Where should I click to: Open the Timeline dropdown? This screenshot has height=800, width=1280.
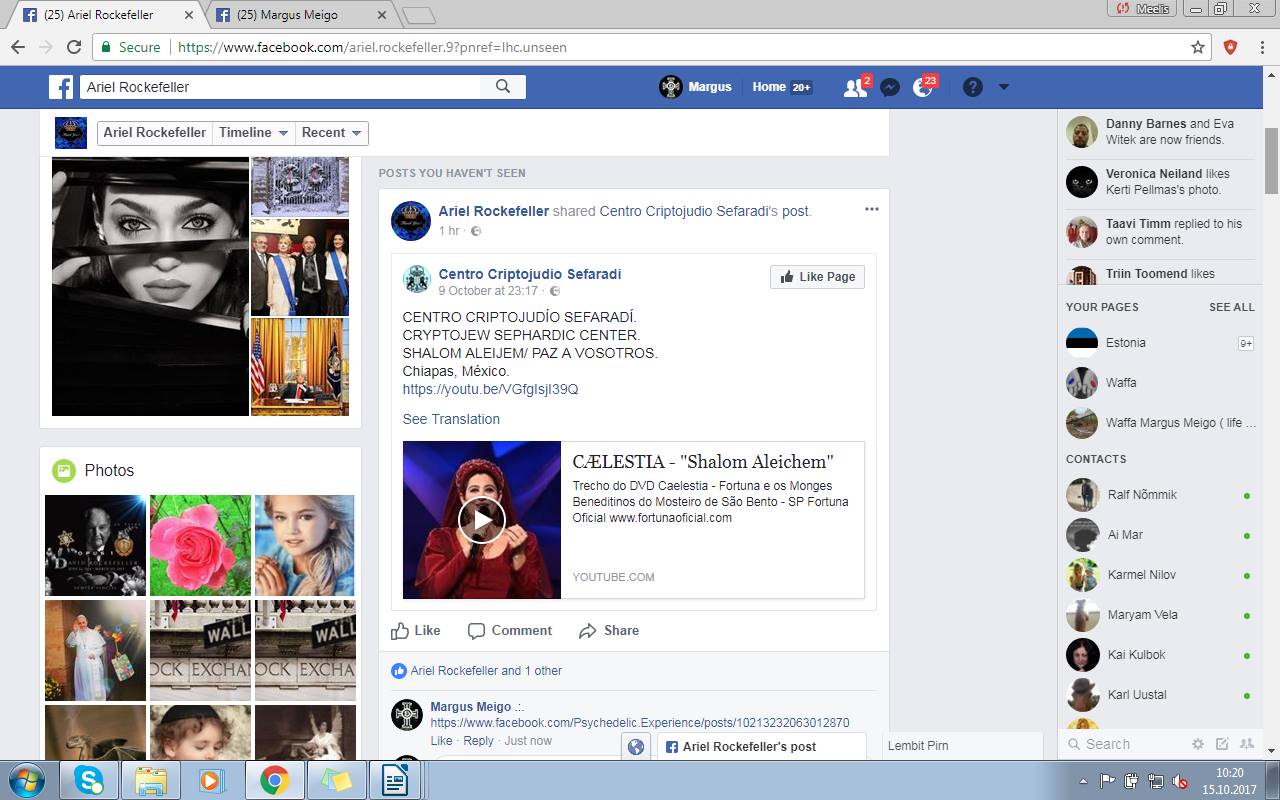click(x=254, y=133)
